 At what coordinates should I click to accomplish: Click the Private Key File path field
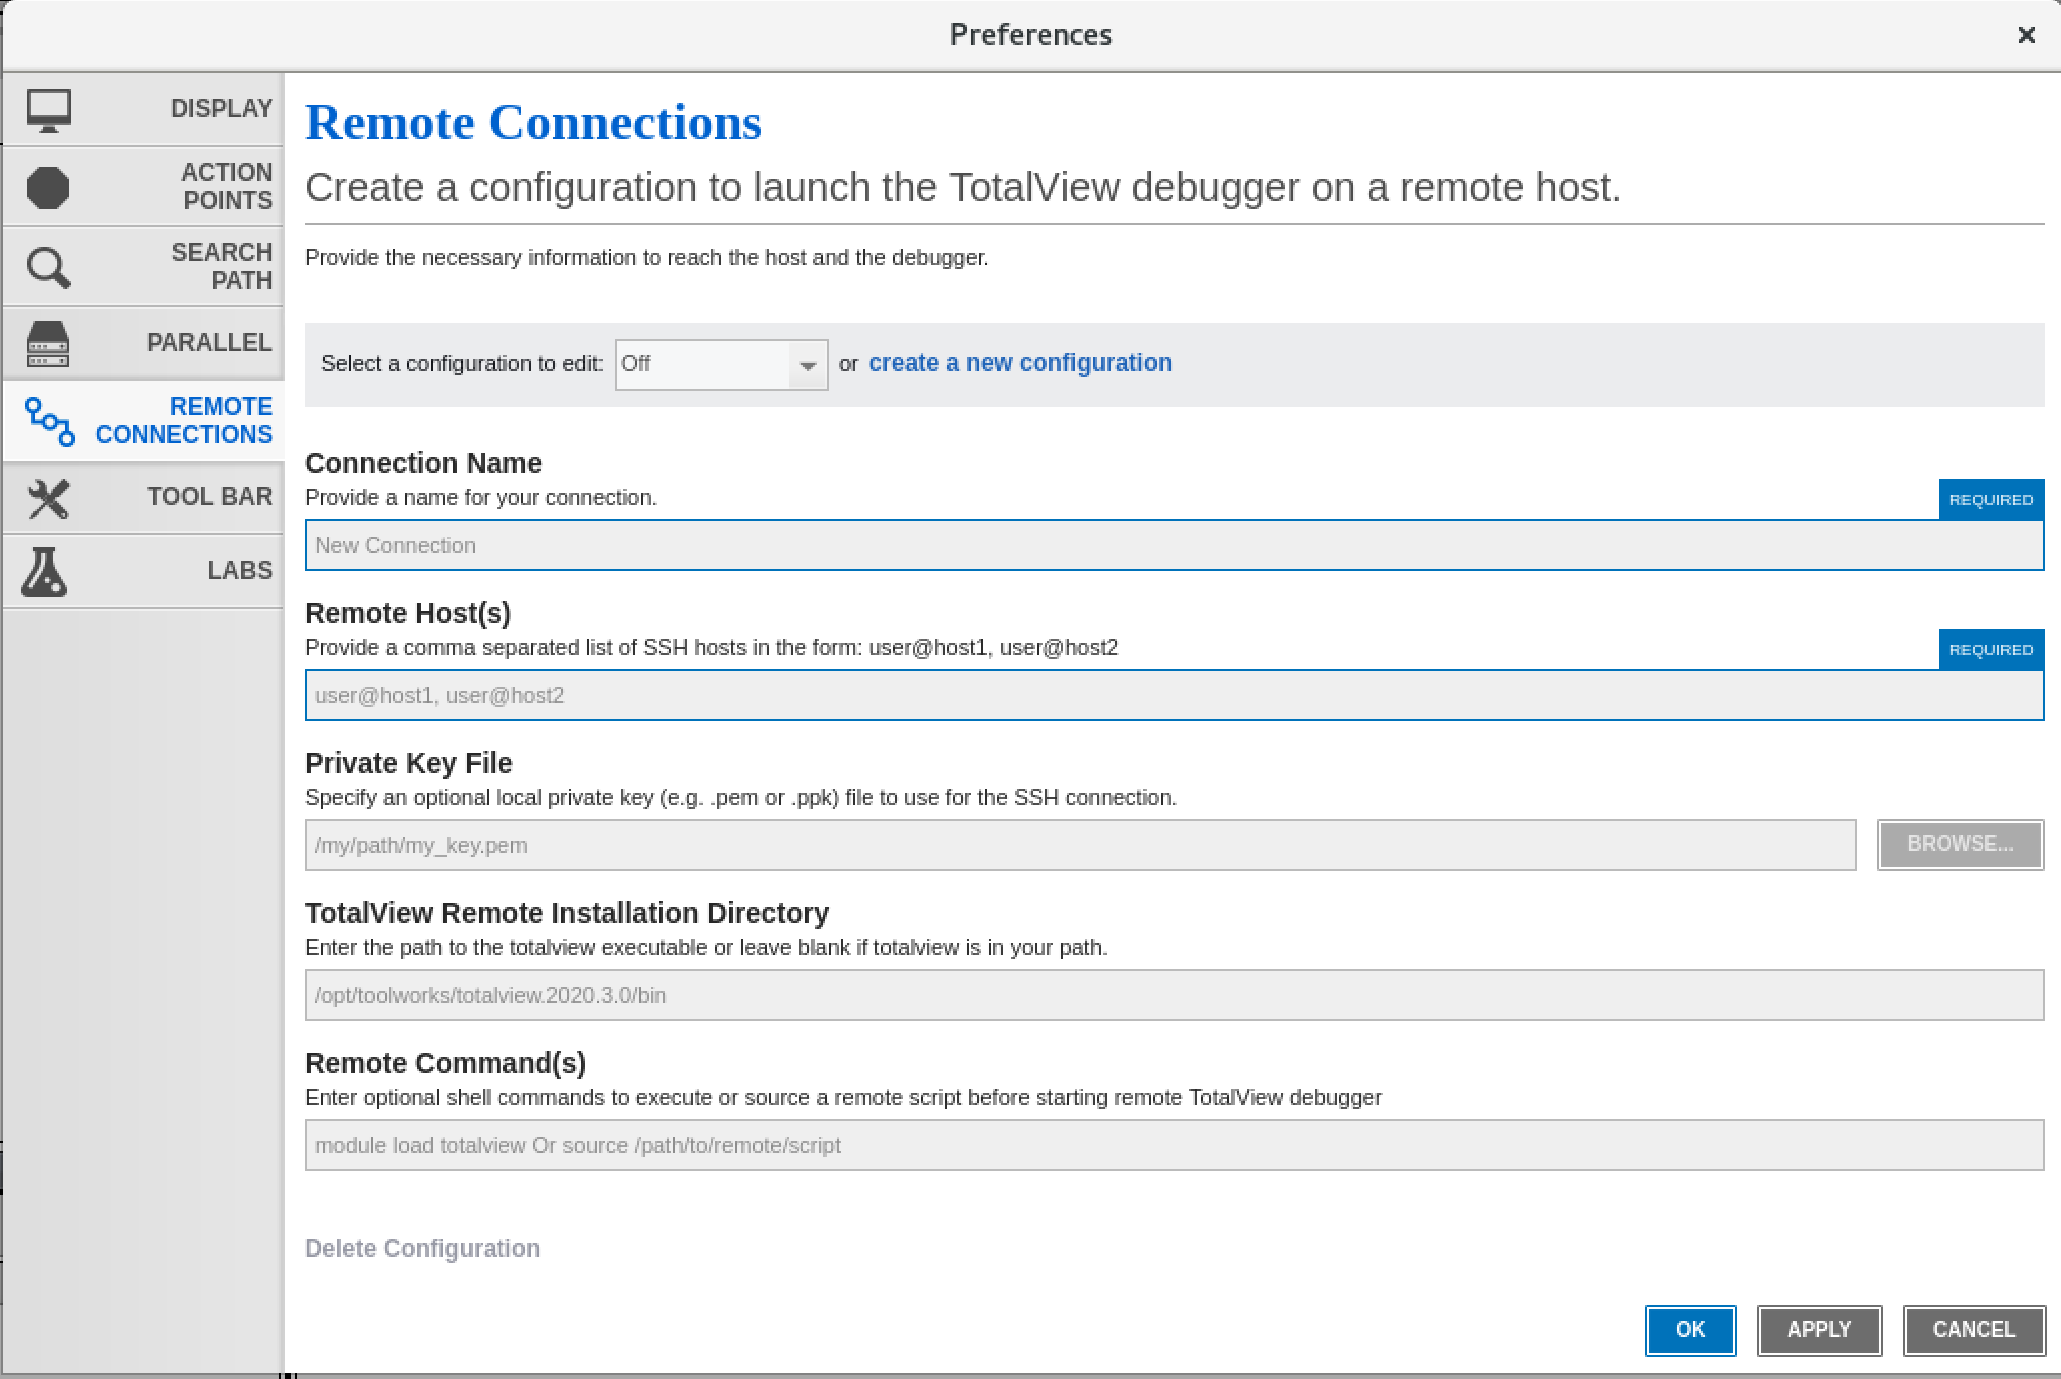point(1080,845)
